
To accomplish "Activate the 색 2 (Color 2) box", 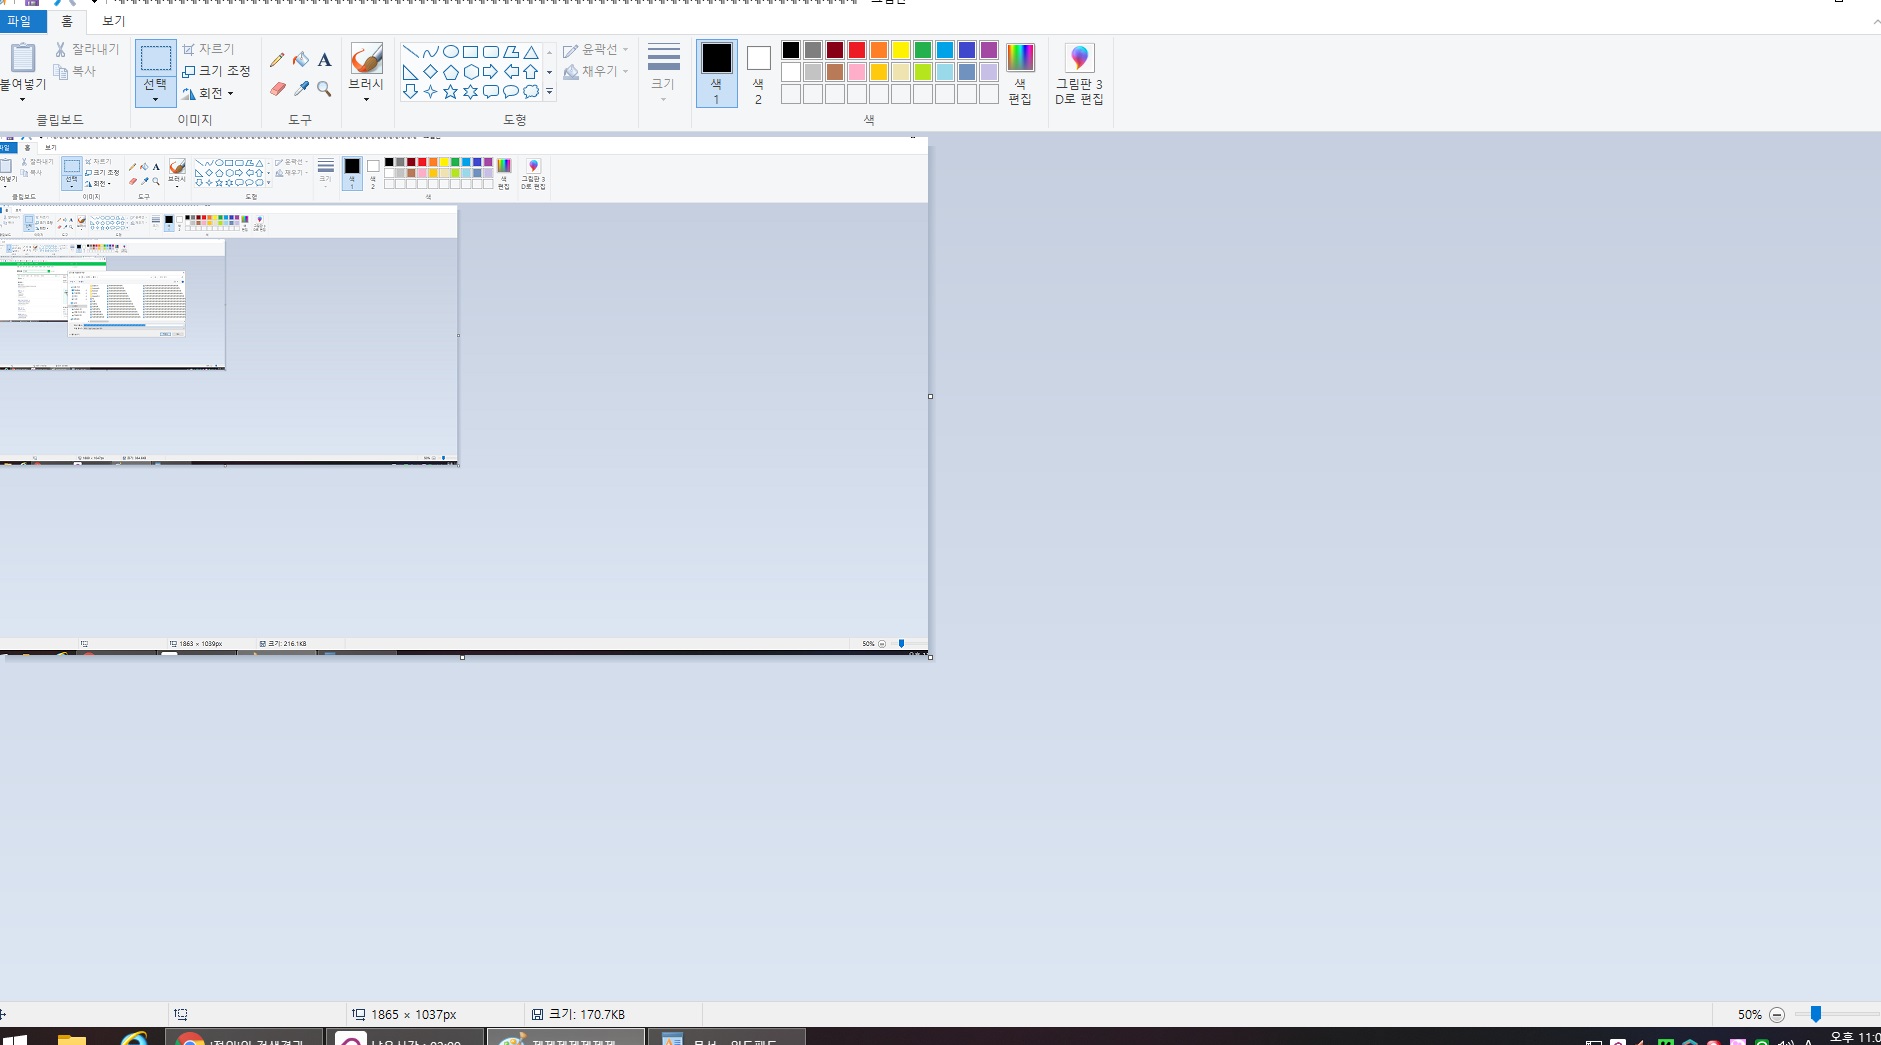I will point(758,73).
